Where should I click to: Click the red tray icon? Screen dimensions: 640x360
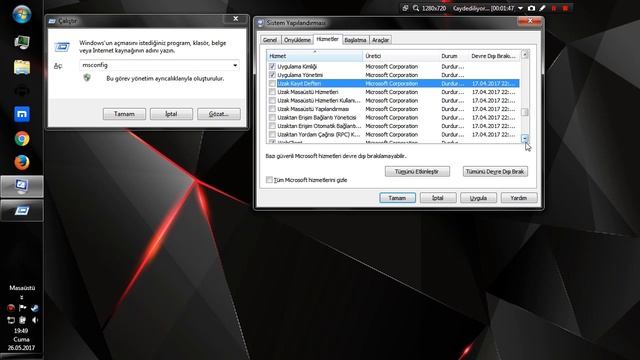coord(11,308)
